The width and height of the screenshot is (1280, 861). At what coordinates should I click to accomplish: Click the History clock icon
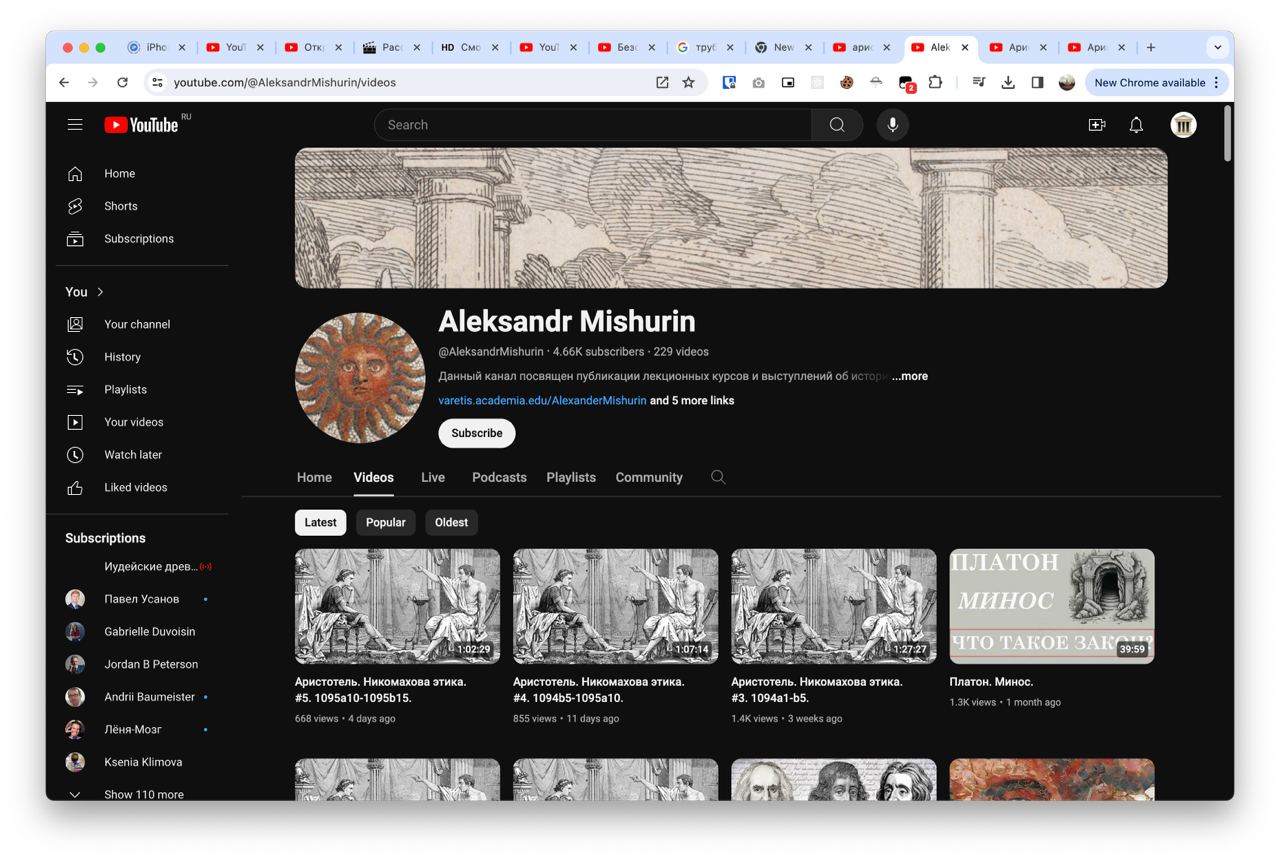tap(75, 357)
